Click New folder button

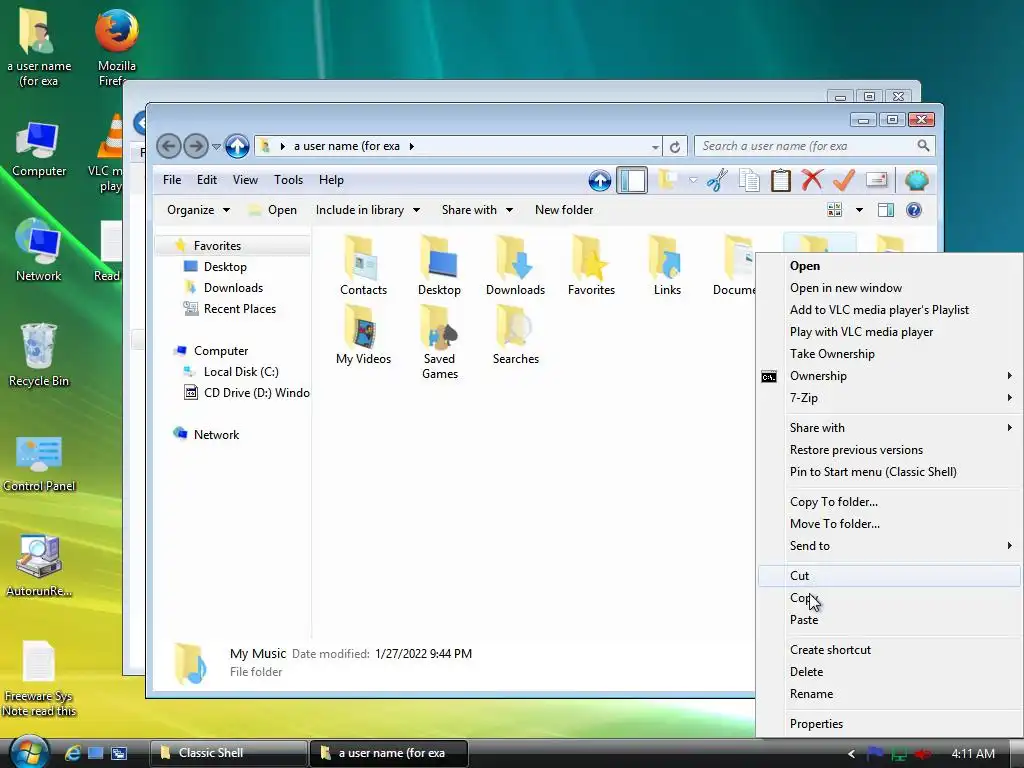(564, 210)
